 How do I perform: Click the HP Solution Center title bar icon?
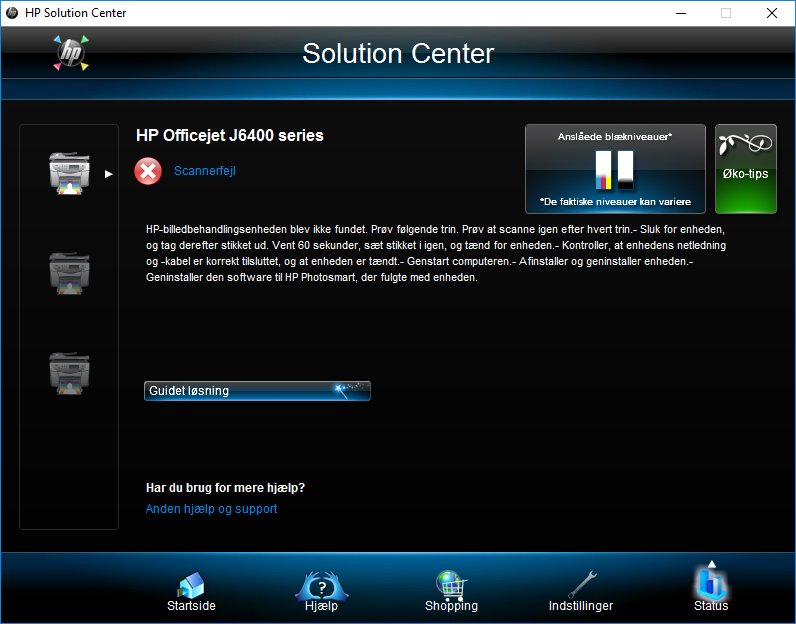click(12, 13)
